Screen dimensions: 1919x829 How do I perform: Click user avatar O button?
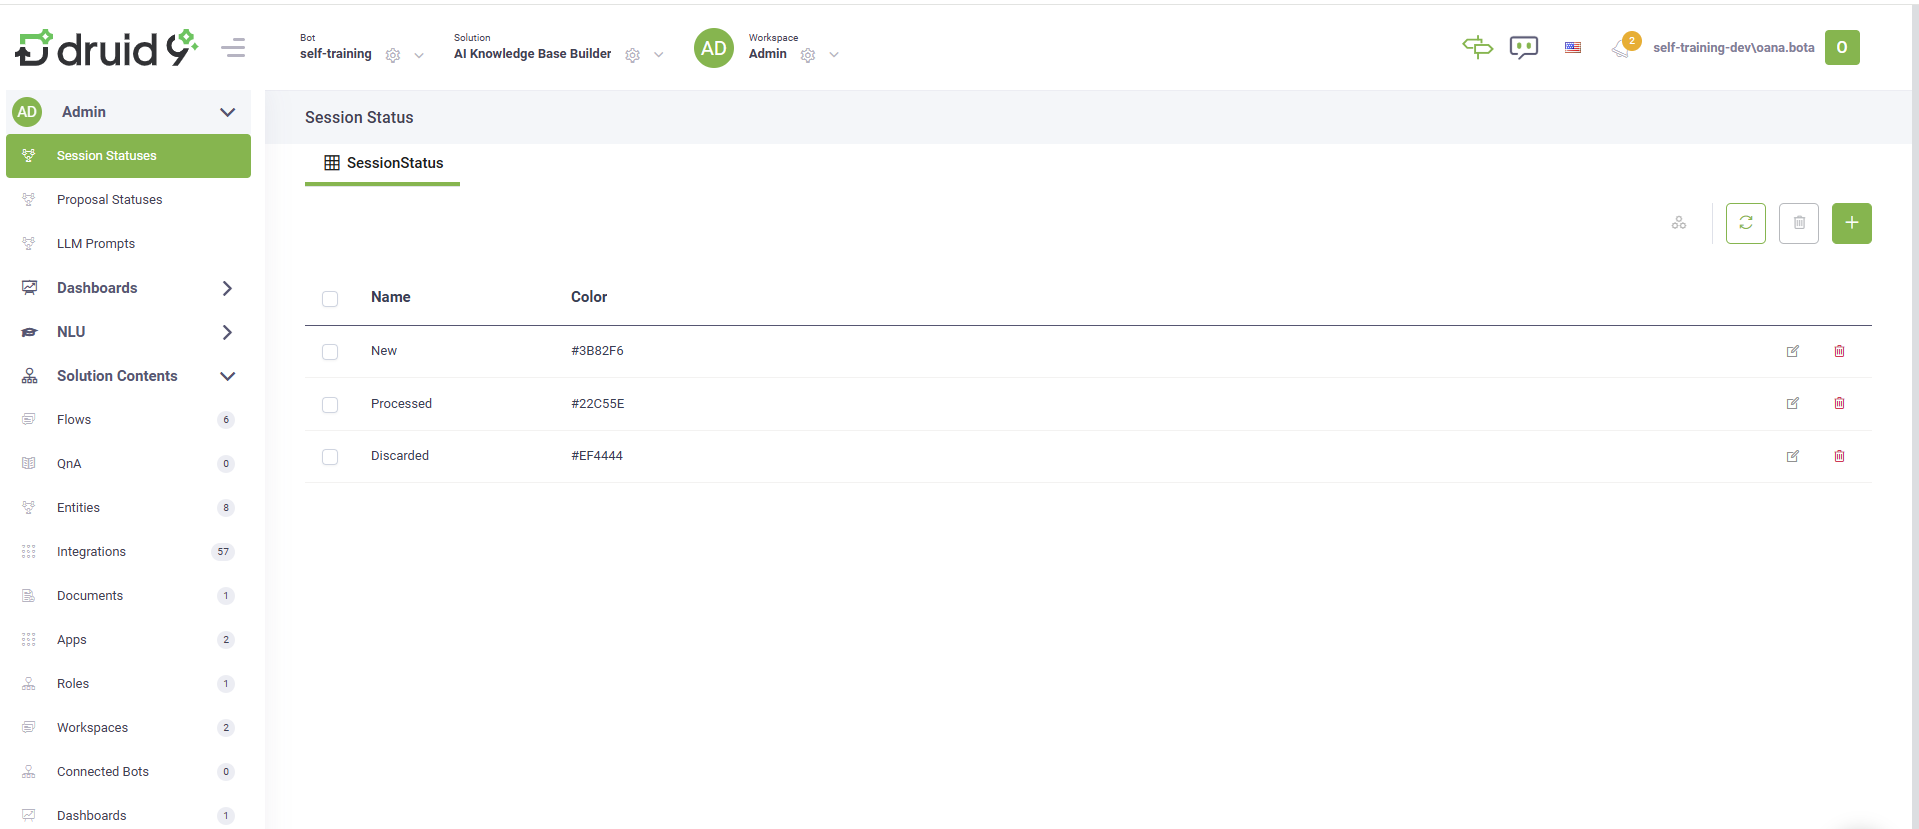(1842, 47)
